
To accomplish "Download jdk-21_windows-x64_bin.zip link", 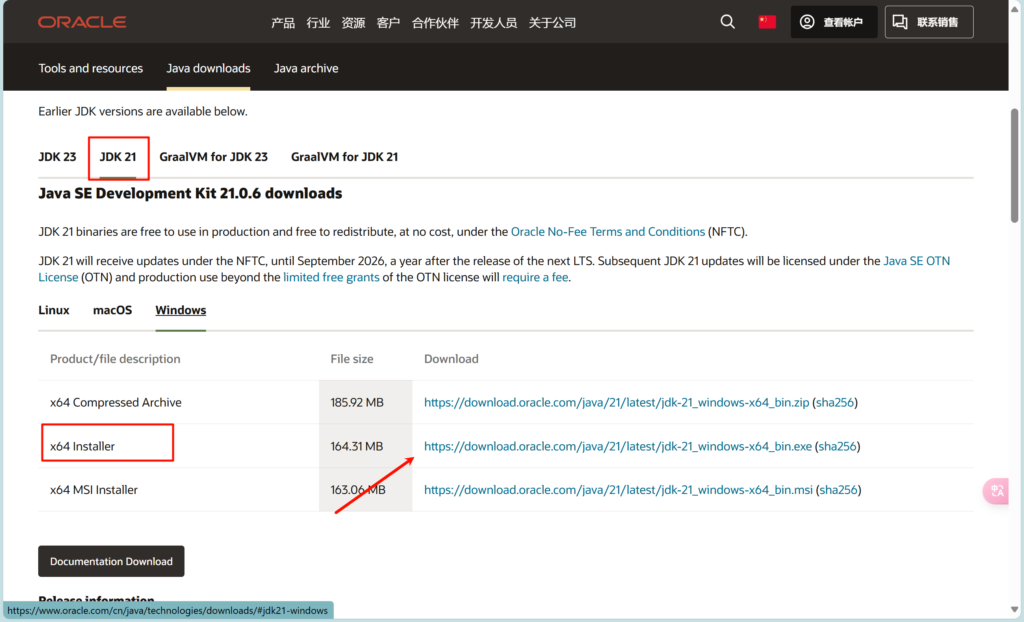I will pos(616,402).
